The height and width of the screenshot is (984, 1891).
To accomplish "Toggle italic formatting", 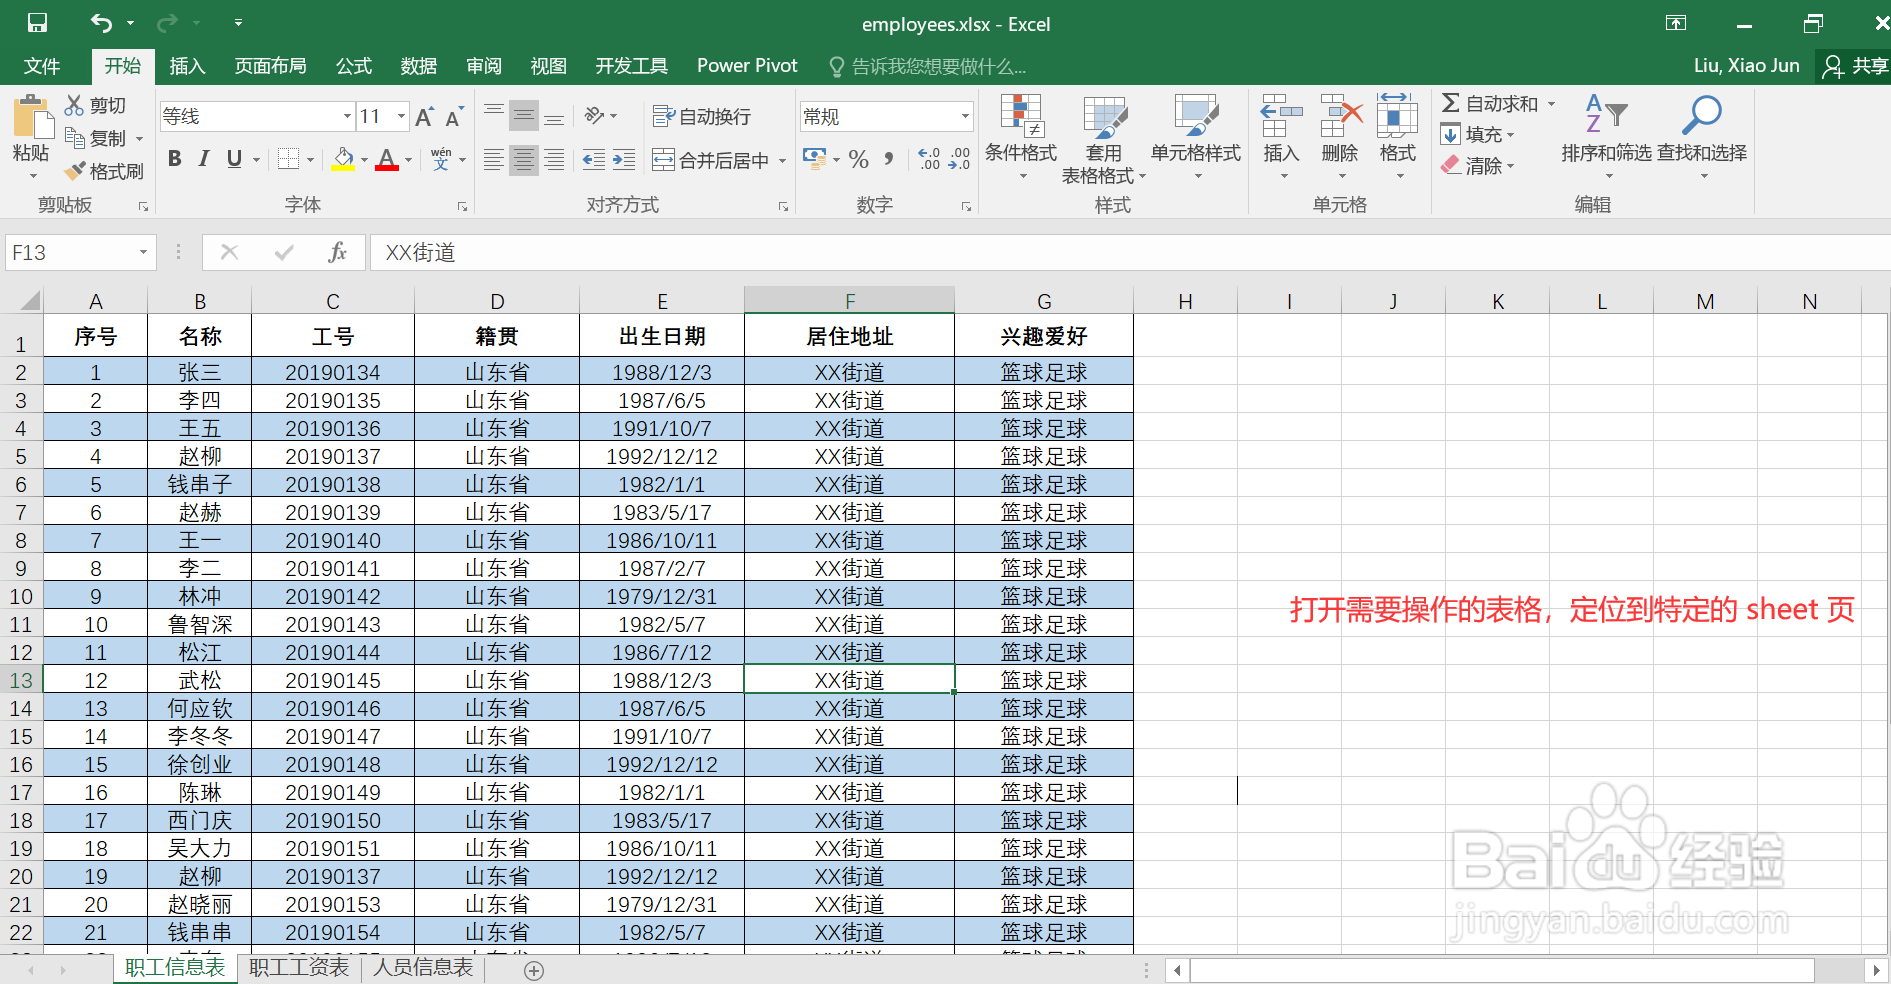I will point(203,158).
